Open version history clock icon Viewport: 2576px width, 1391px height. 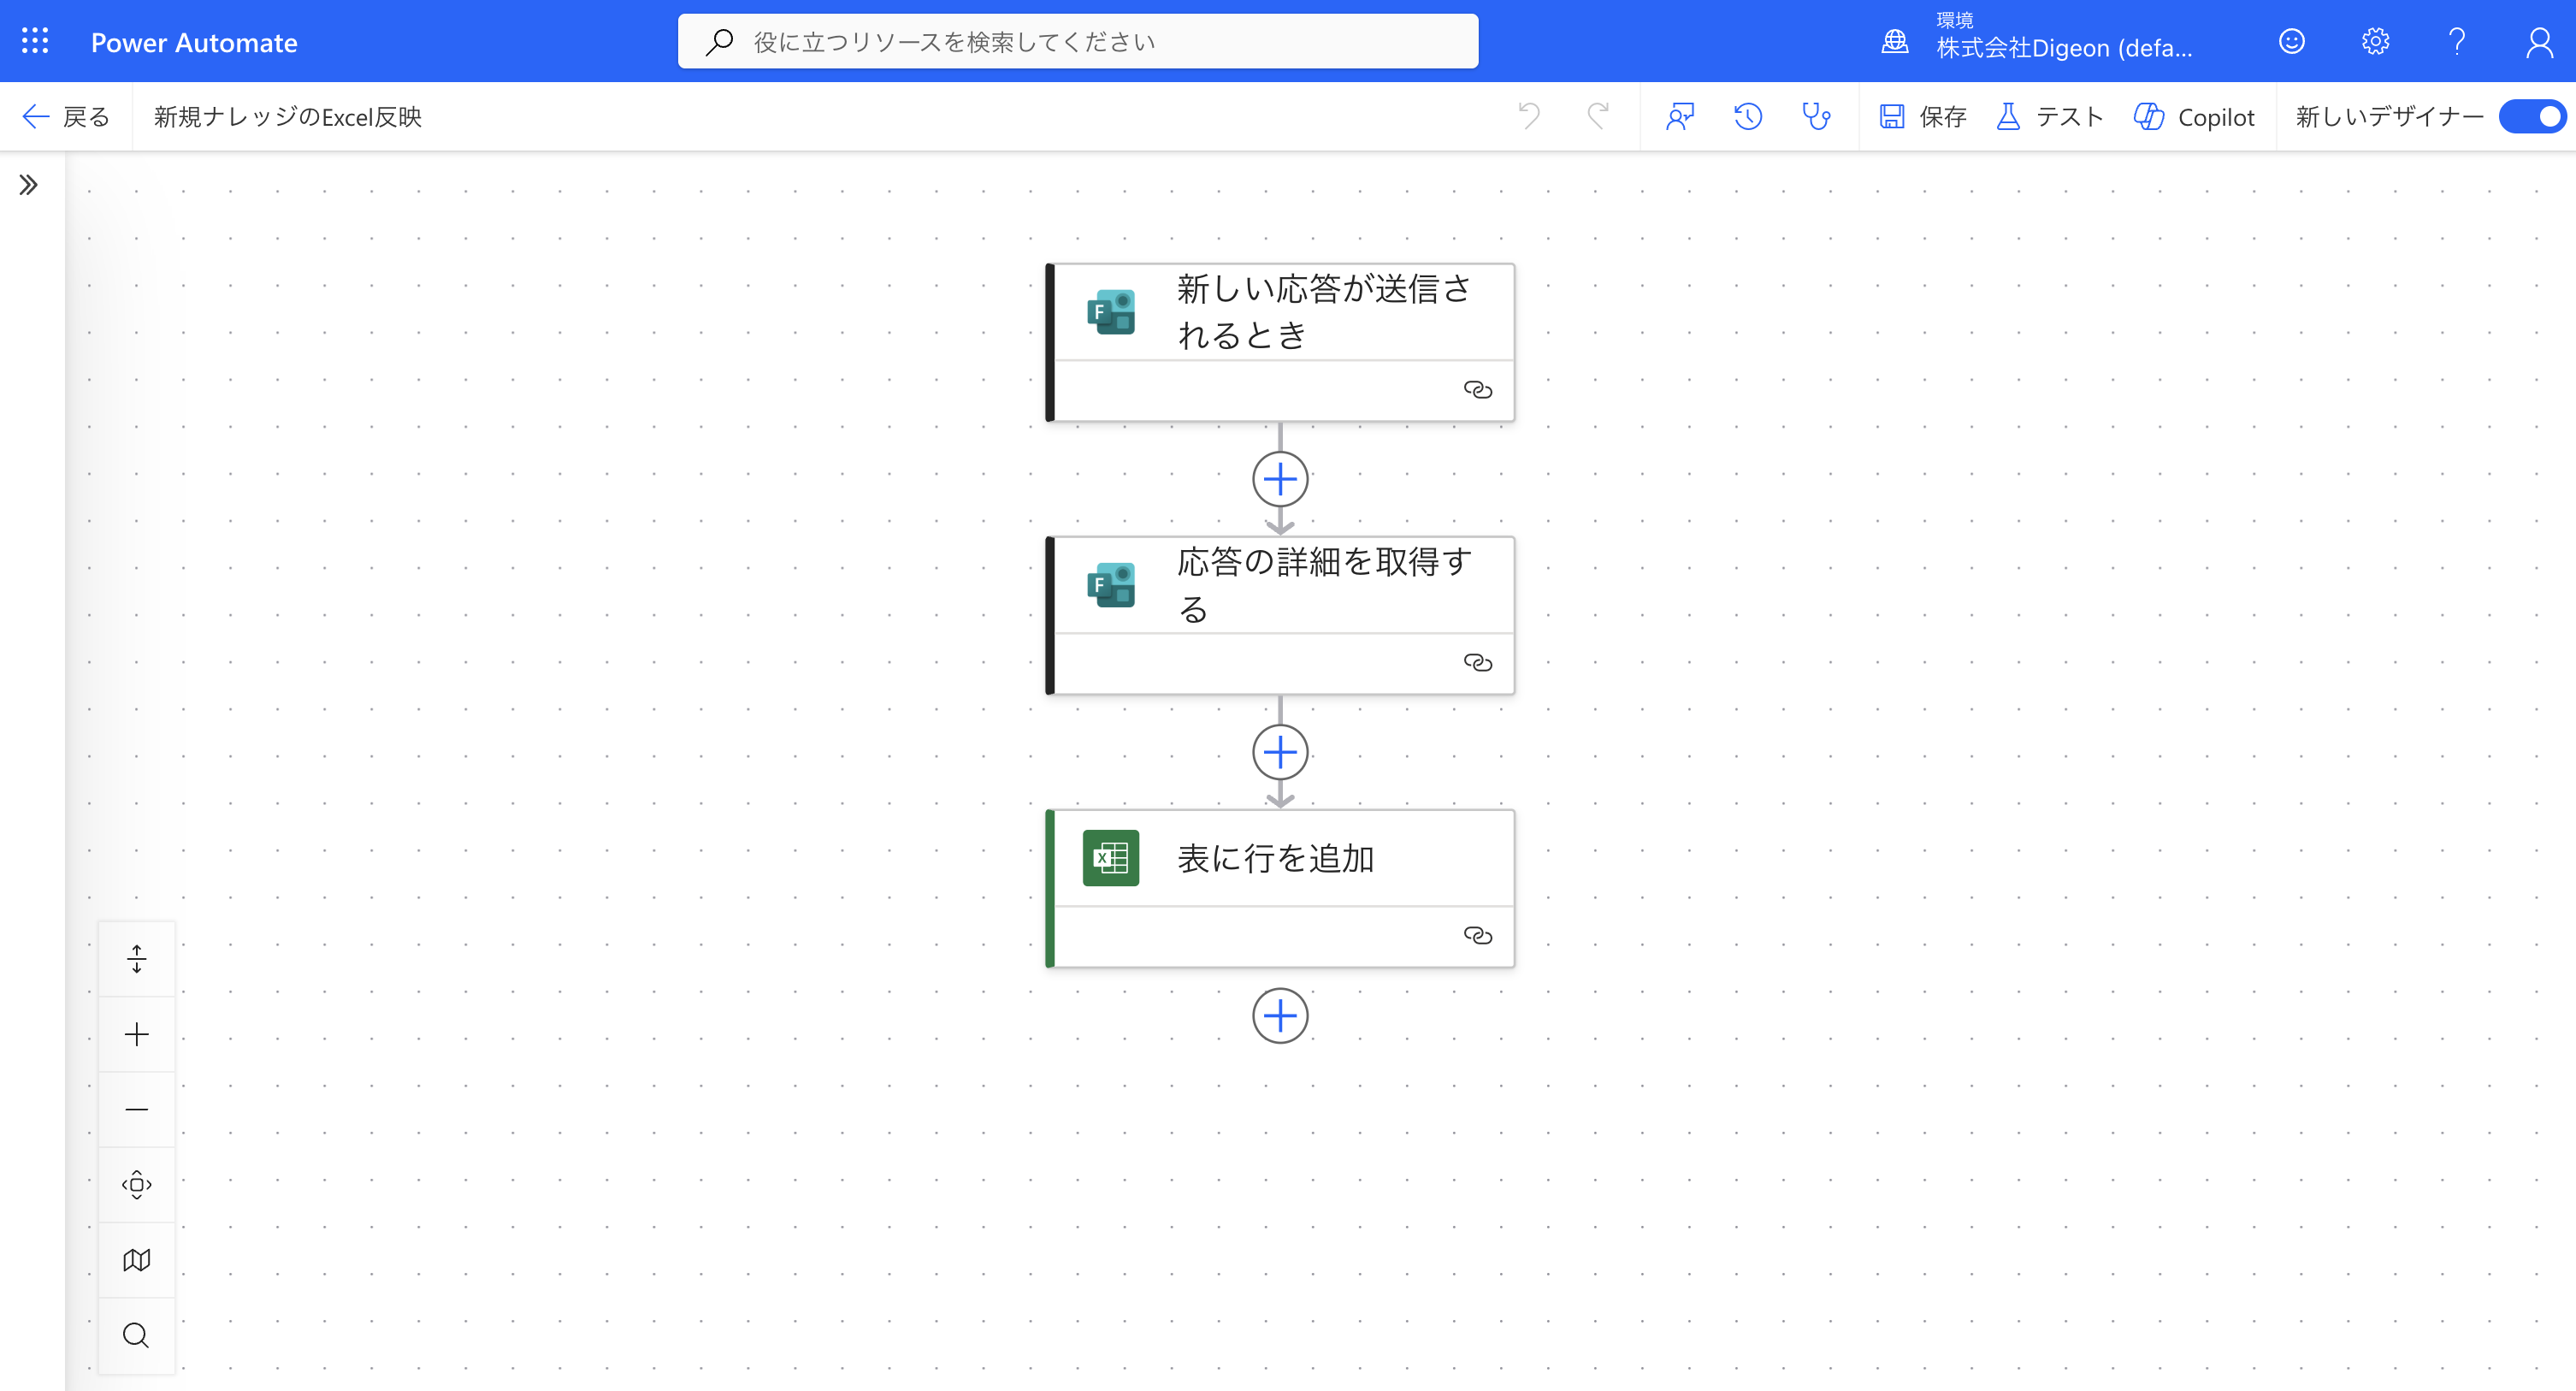pos(1747,117)
